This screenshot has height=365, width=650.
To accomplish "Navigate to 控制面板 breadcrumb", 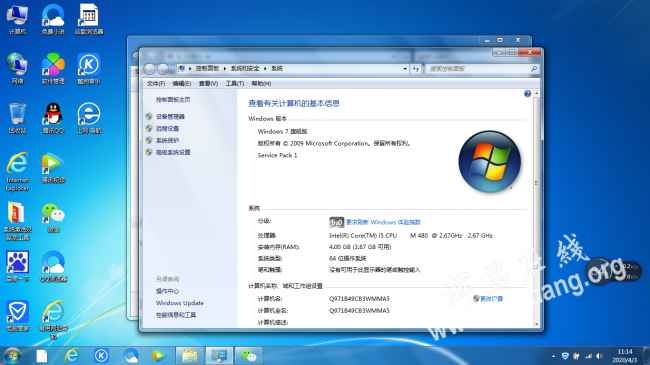I will pos(207,68).
